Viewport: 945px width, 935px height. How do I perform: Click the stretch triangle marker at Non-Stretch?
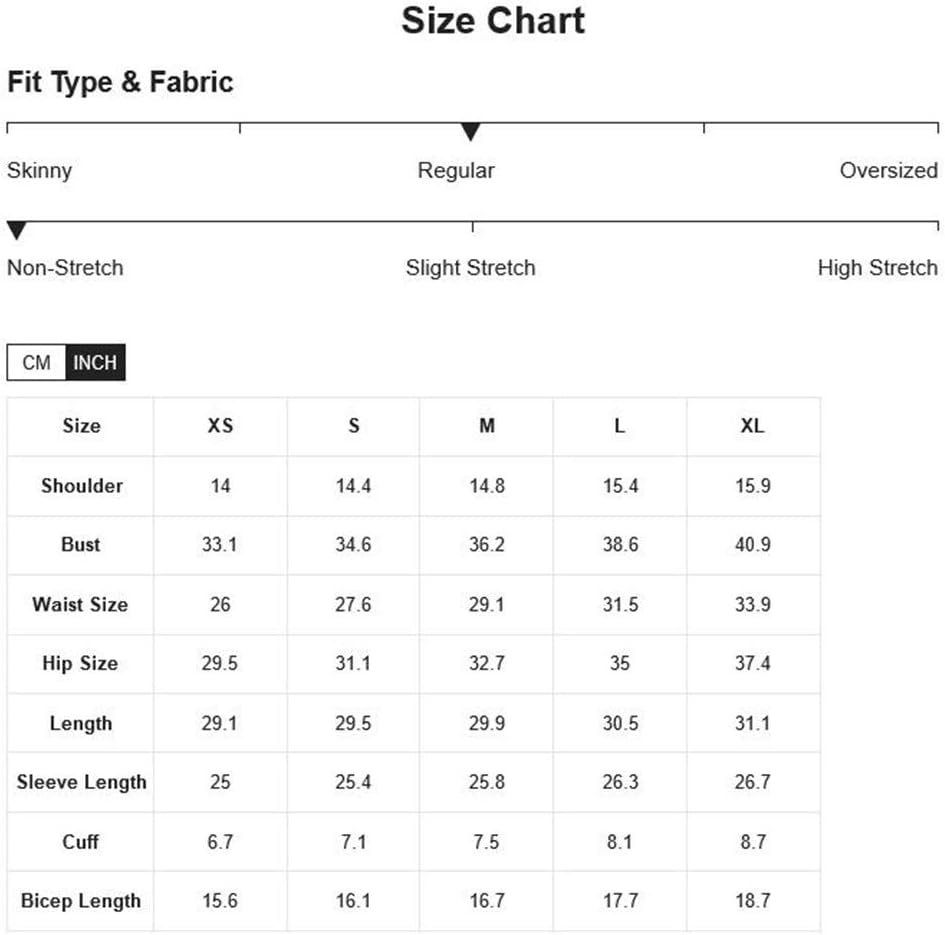[x=16, y=230]
